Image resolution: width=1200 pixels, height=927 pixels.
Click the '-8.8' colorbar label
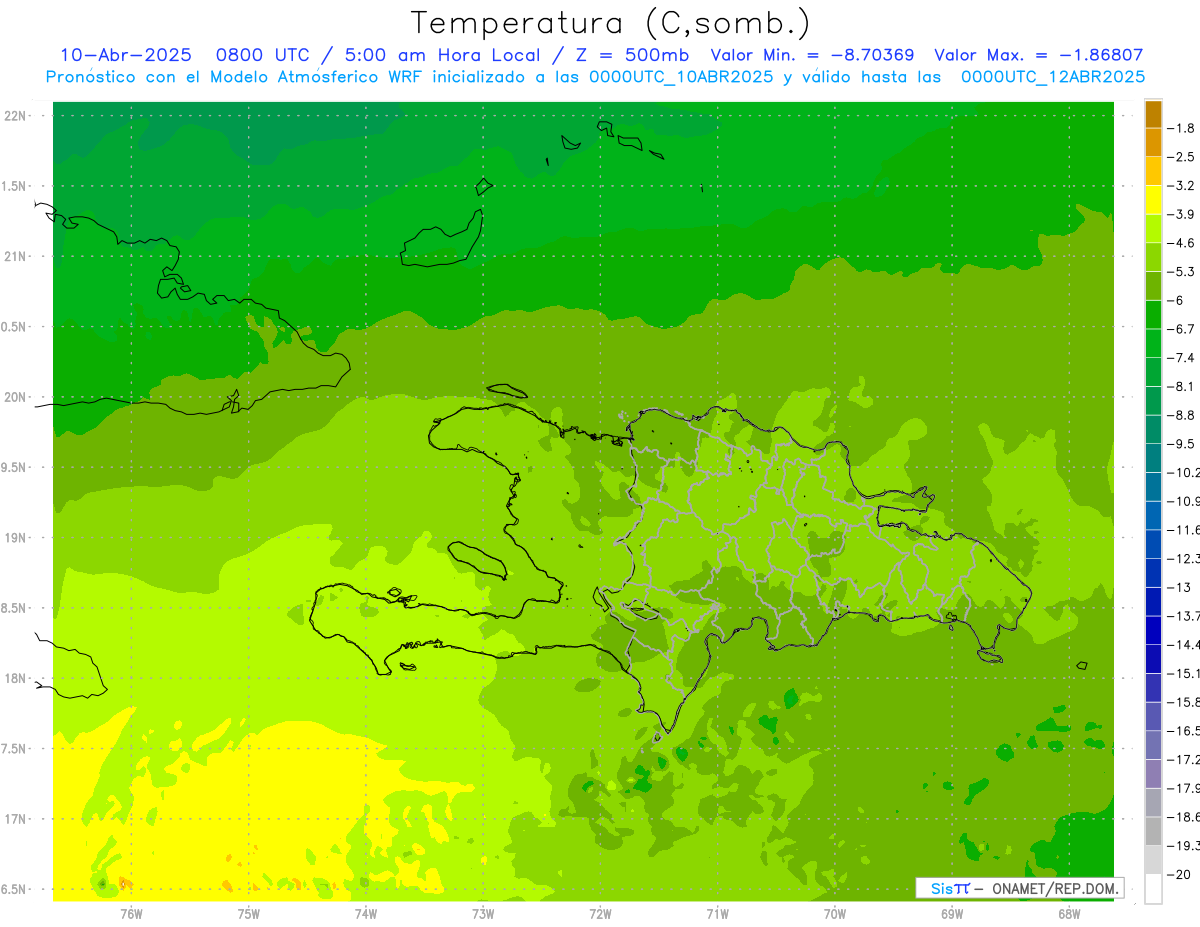(x=1183, y=415)
